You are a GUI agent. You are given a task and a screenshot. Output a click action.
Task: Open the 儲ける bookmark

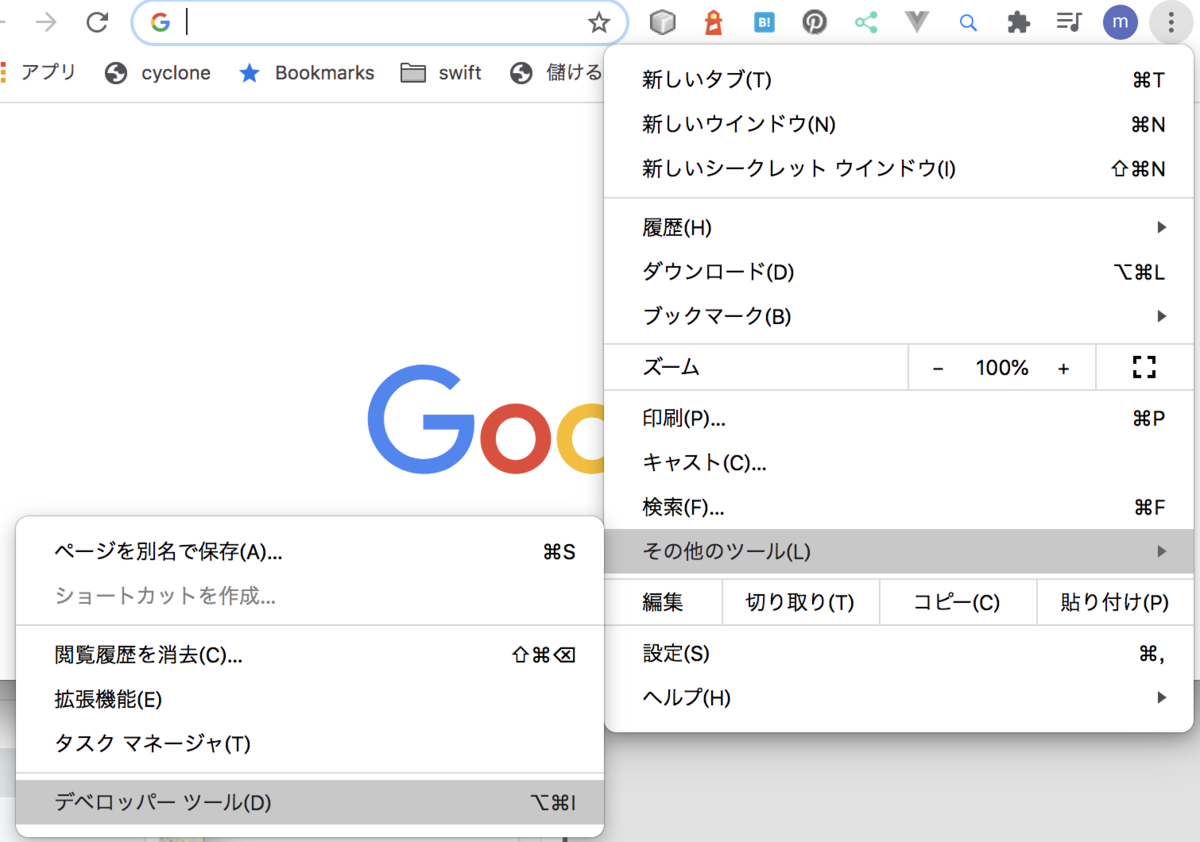click(556, 72)
